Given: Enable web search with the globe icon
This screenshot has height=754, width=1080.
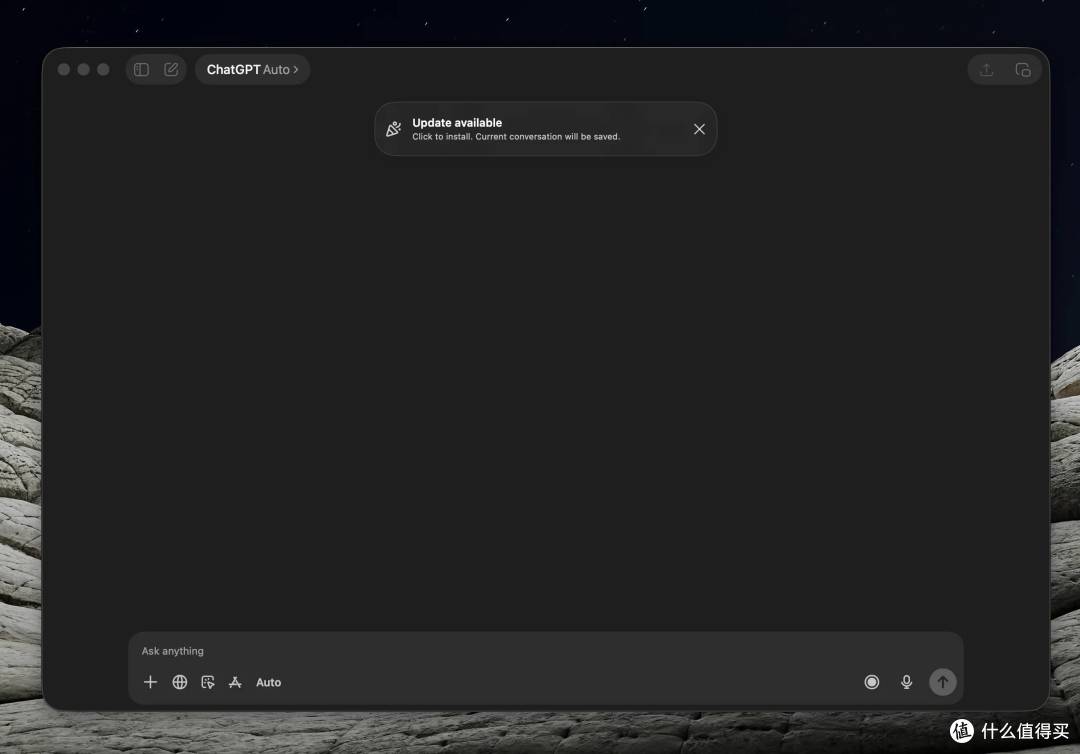Looking at the screenshot, I should click(180, 682).
